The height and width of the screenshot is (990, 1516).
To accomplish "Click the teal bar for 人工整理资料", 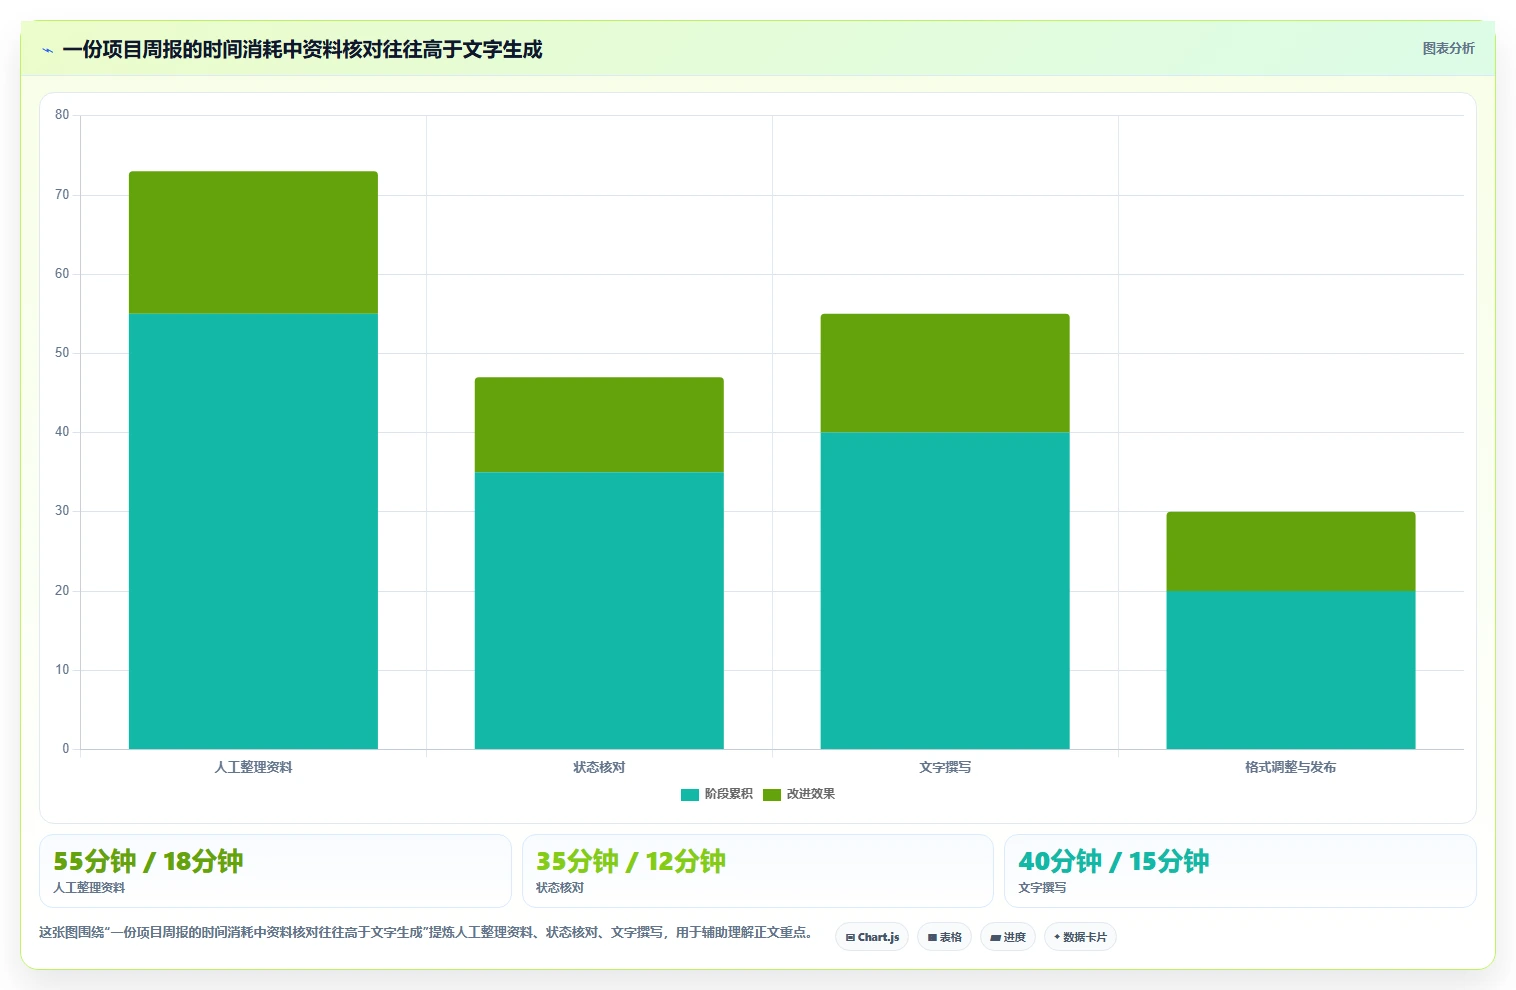I will click(x=253, y=531).
